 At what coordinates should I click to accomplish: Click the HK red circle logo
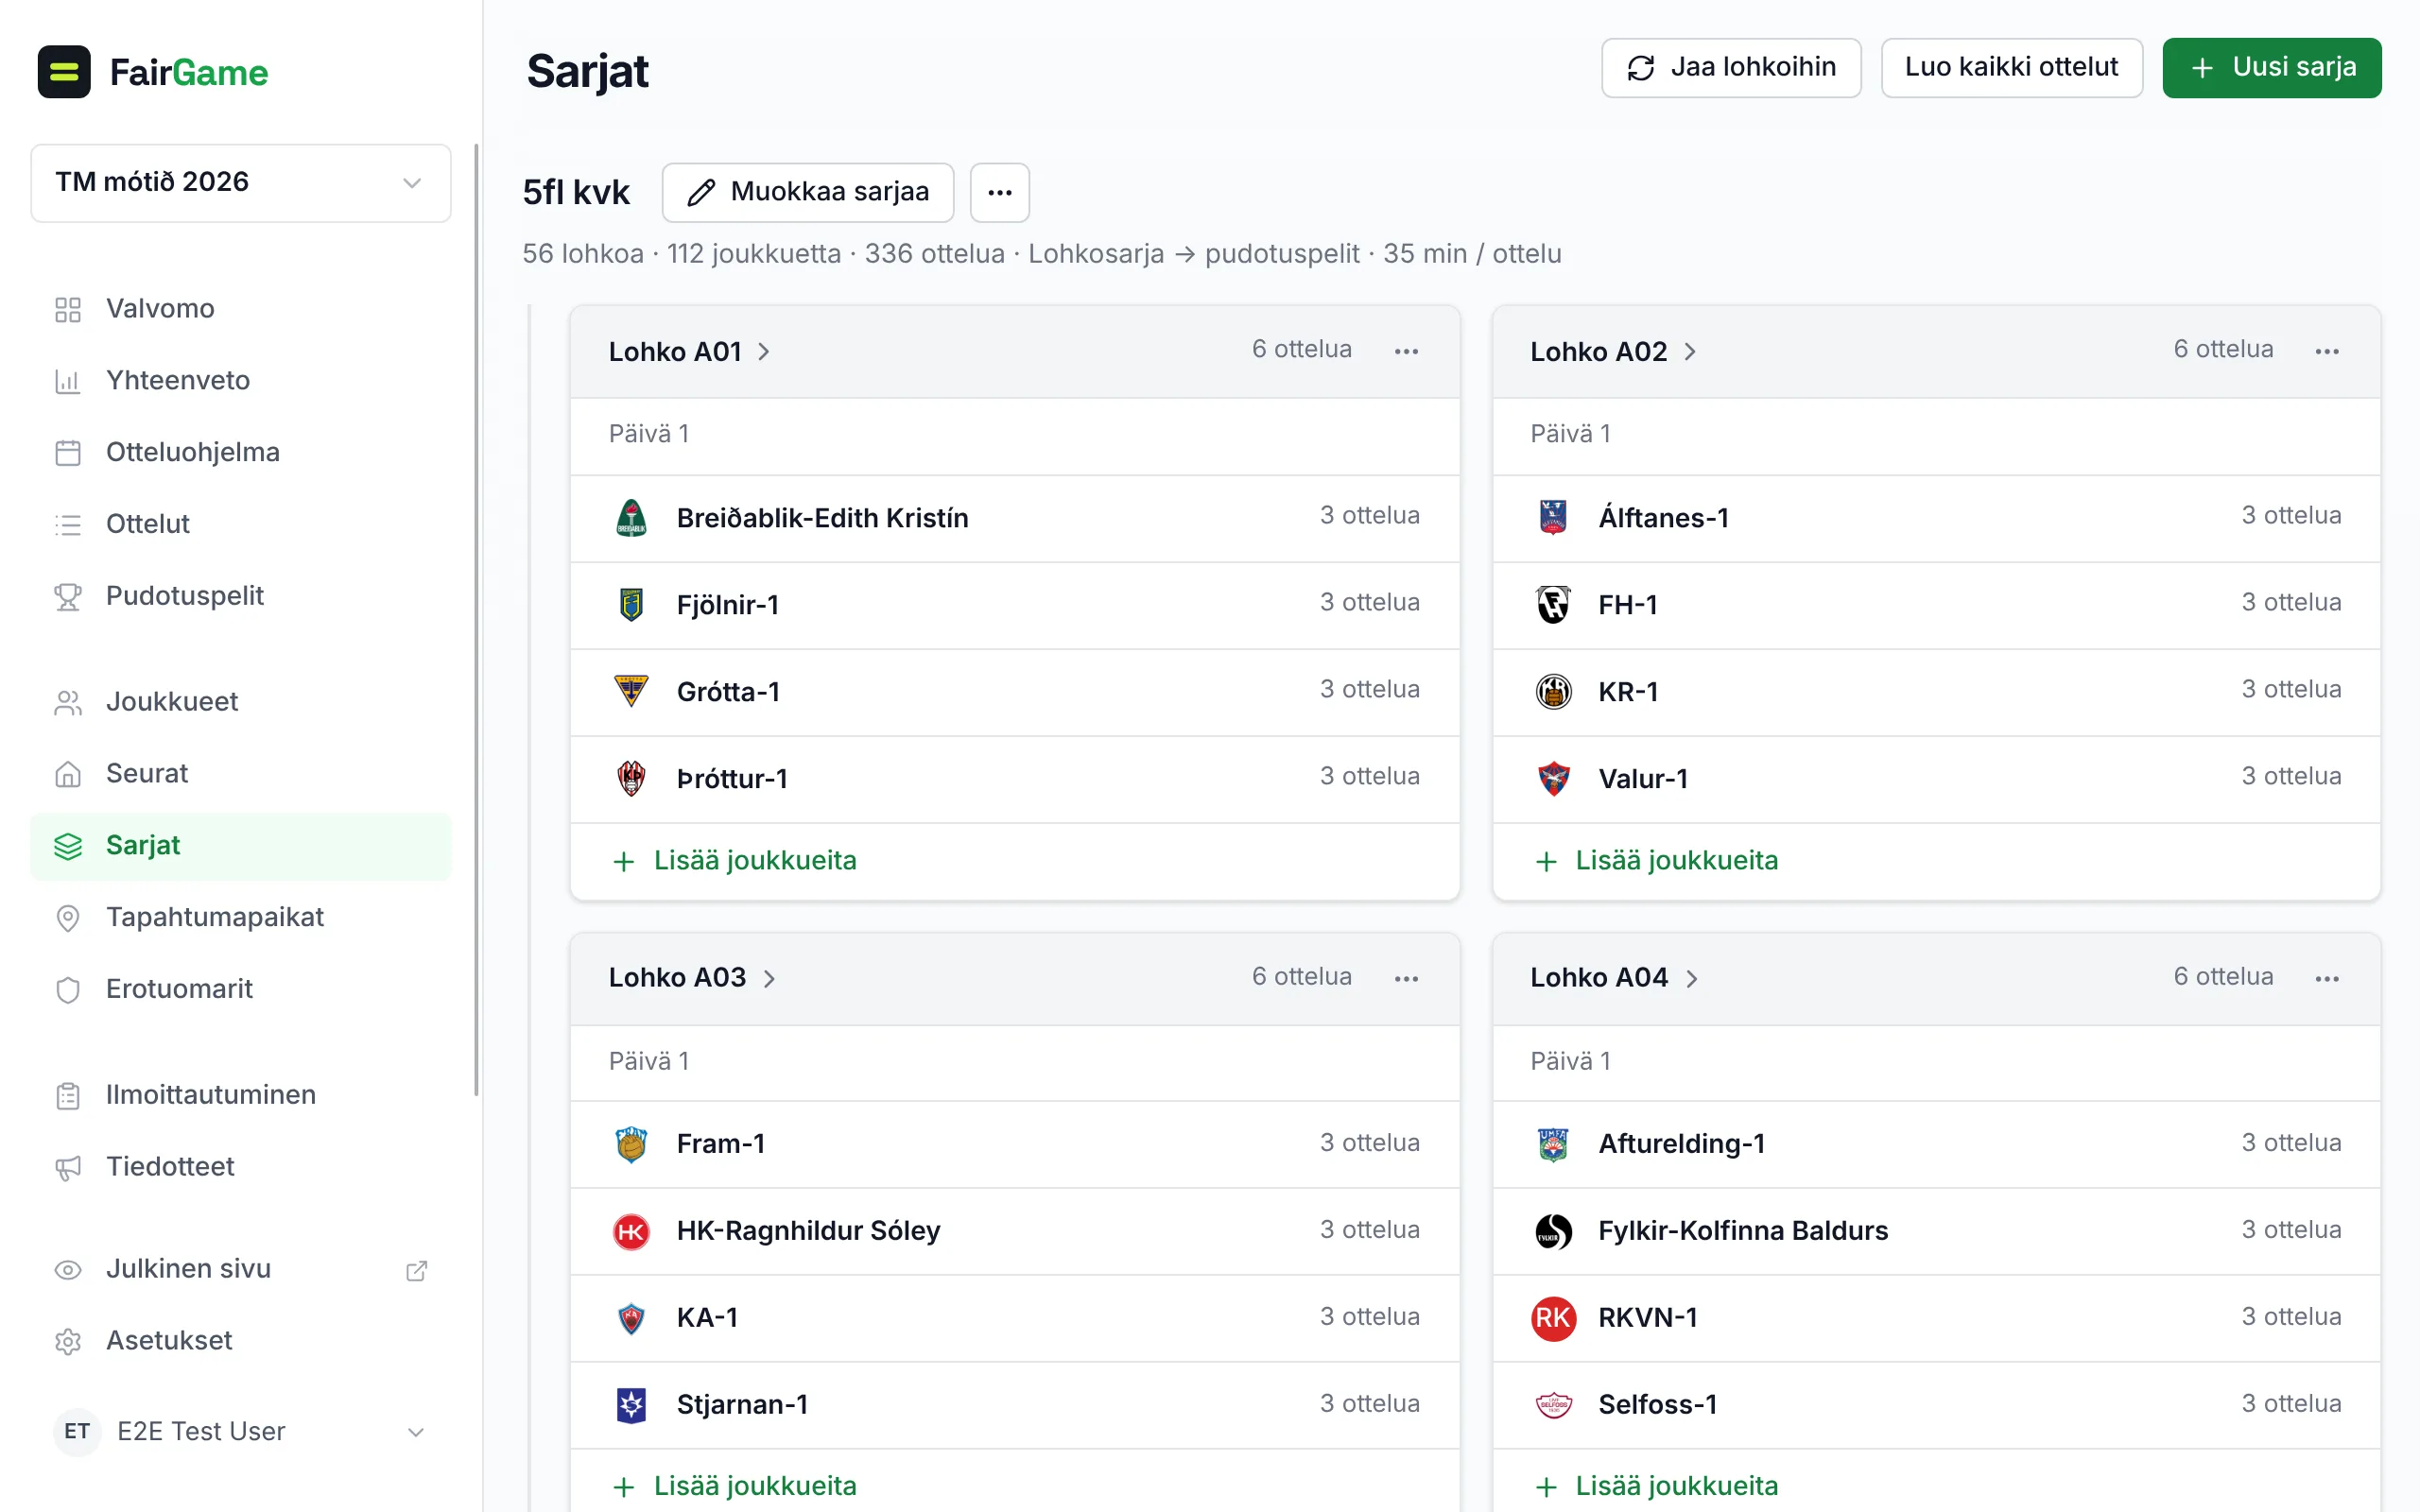[631, 1231]
